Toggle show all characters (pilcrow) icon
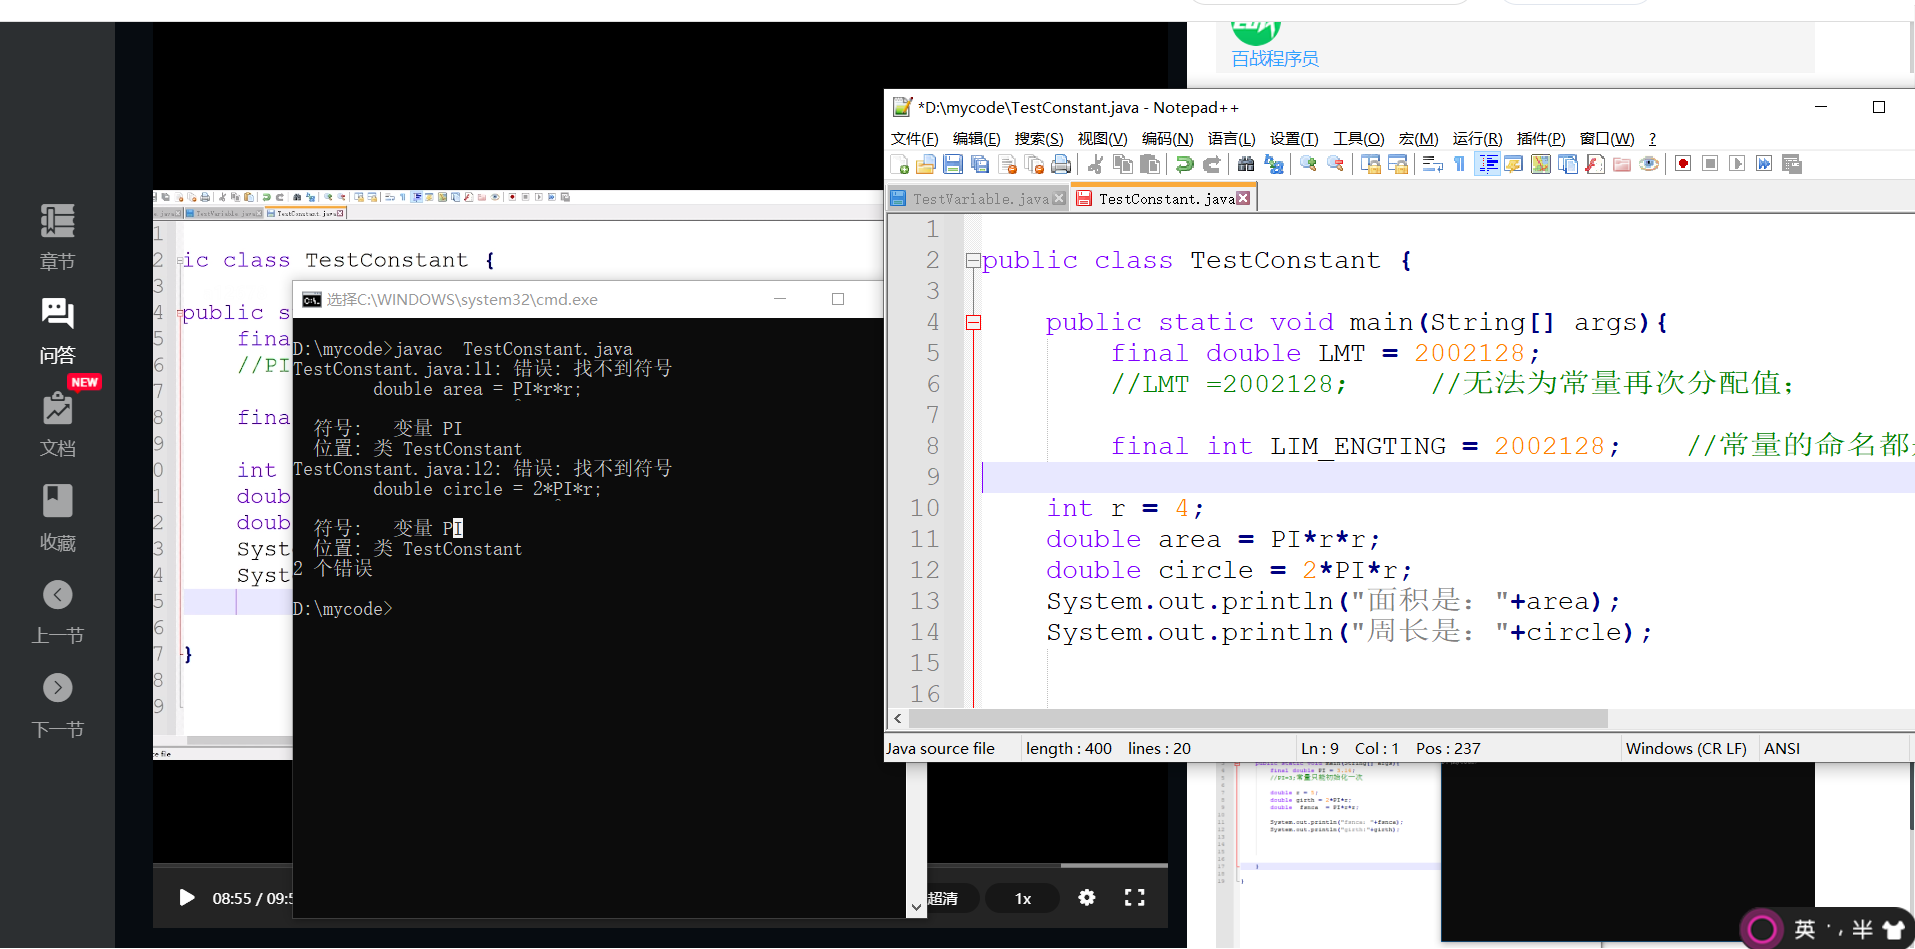This screenshot has height=949, width=1915. [1459, 164]
